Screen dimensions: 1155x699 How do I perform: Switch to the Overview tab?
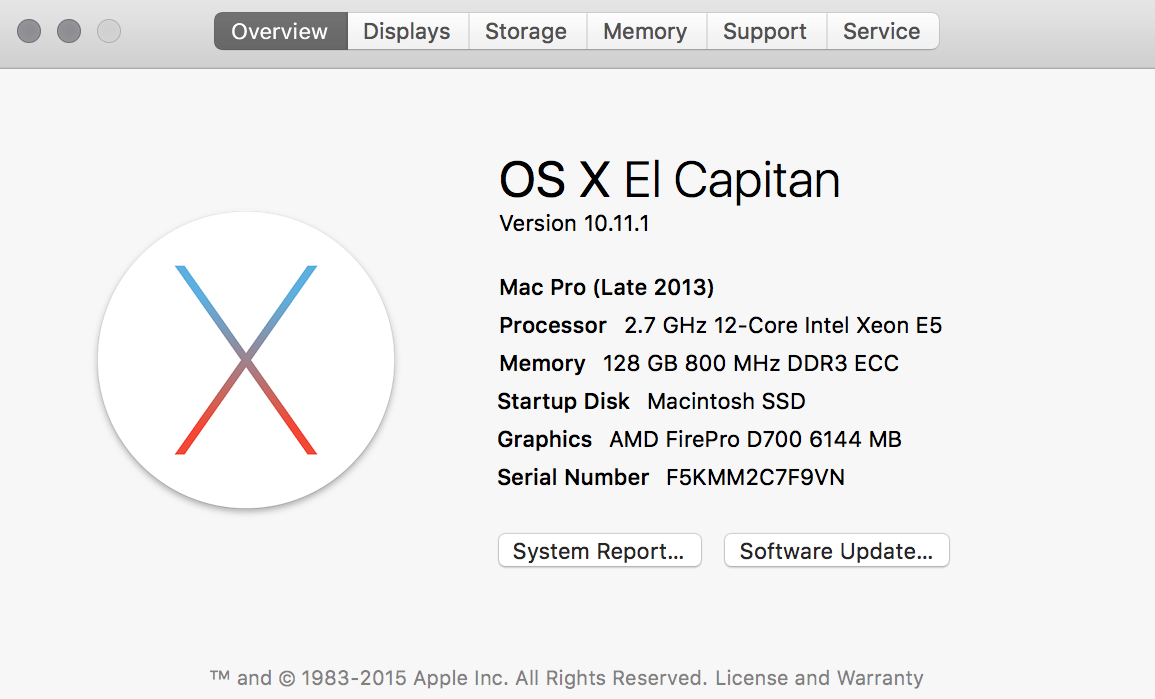(x=280, y=31)
